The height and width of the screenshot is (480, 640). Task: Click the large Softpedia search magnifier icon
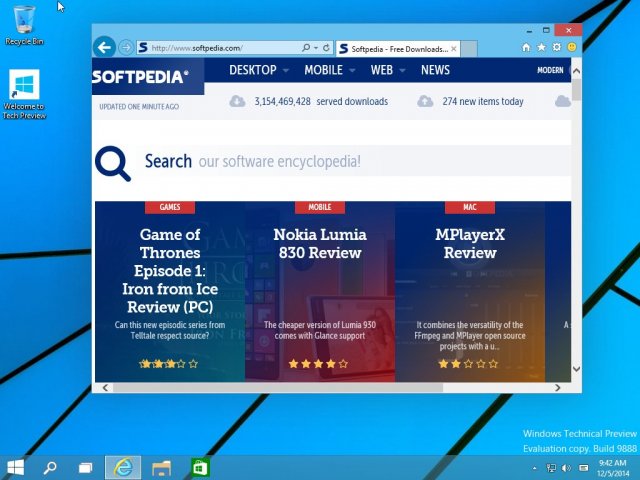pos(113,163)
